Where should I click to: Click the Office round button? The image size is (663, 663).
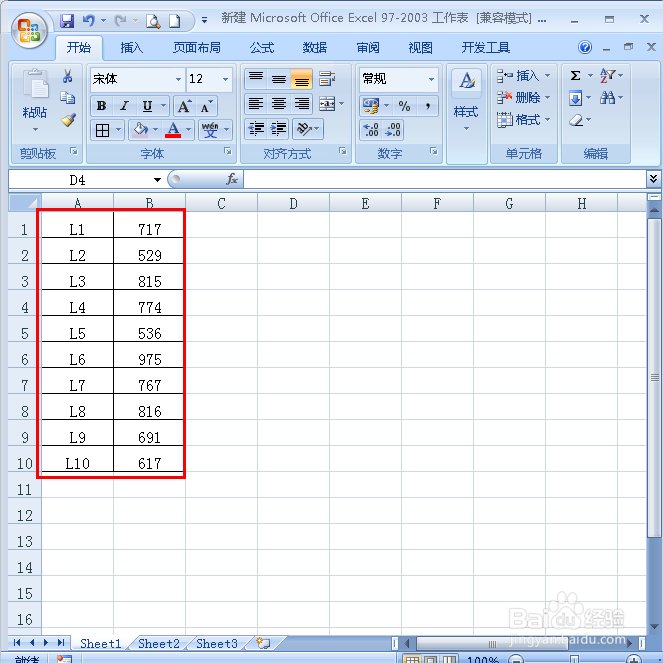click(29, 30)
